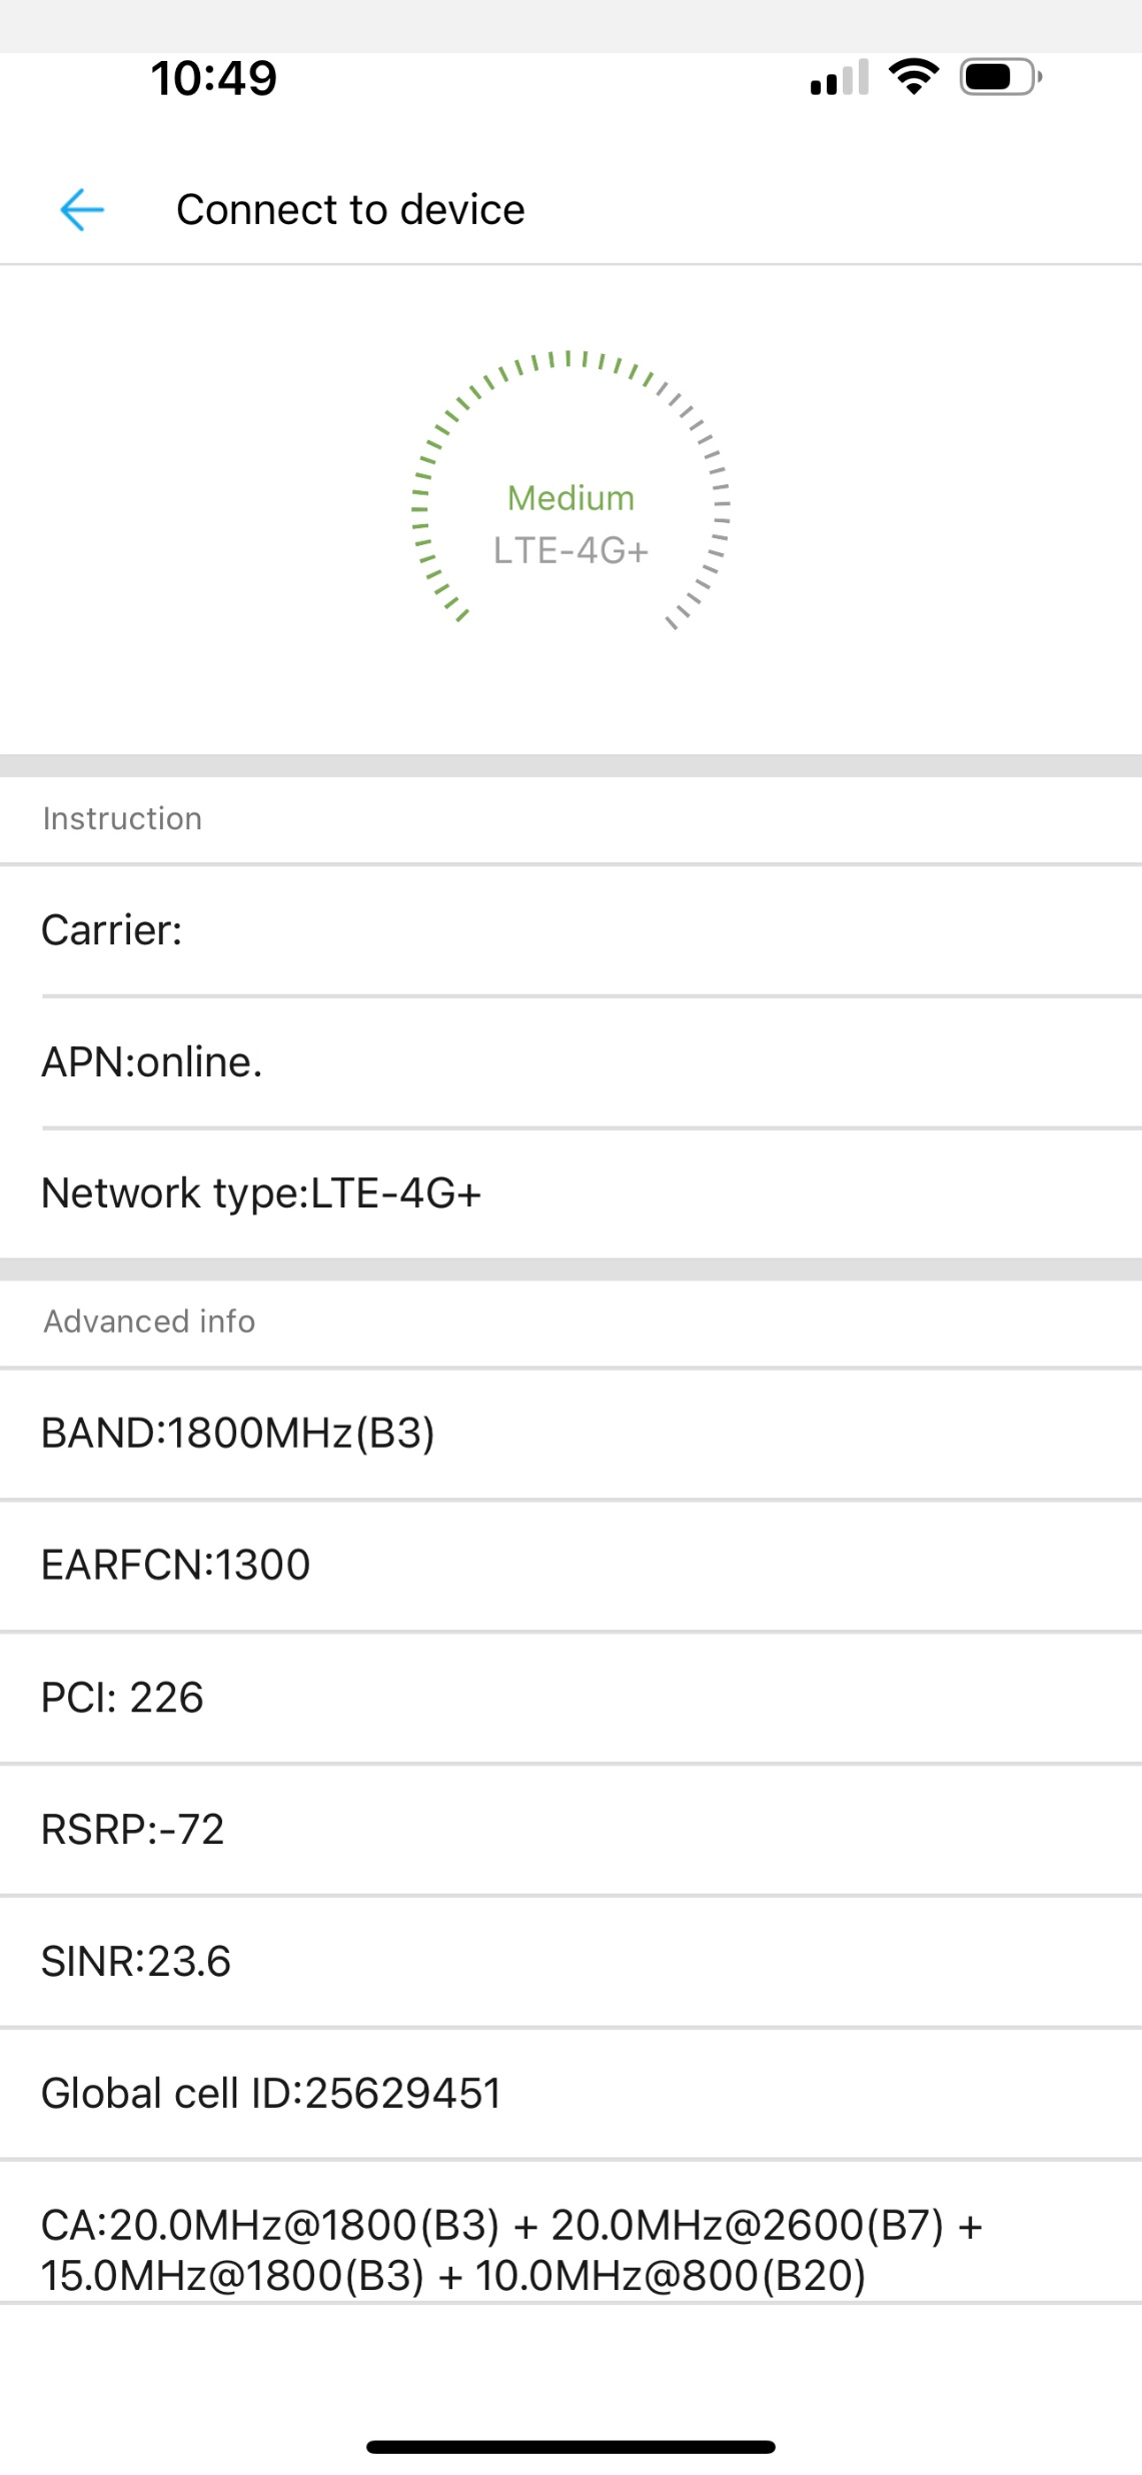The image size is (1142, 2475).
Task: Tap the 10:49 clock in status bar
Action: coord(214,78)
